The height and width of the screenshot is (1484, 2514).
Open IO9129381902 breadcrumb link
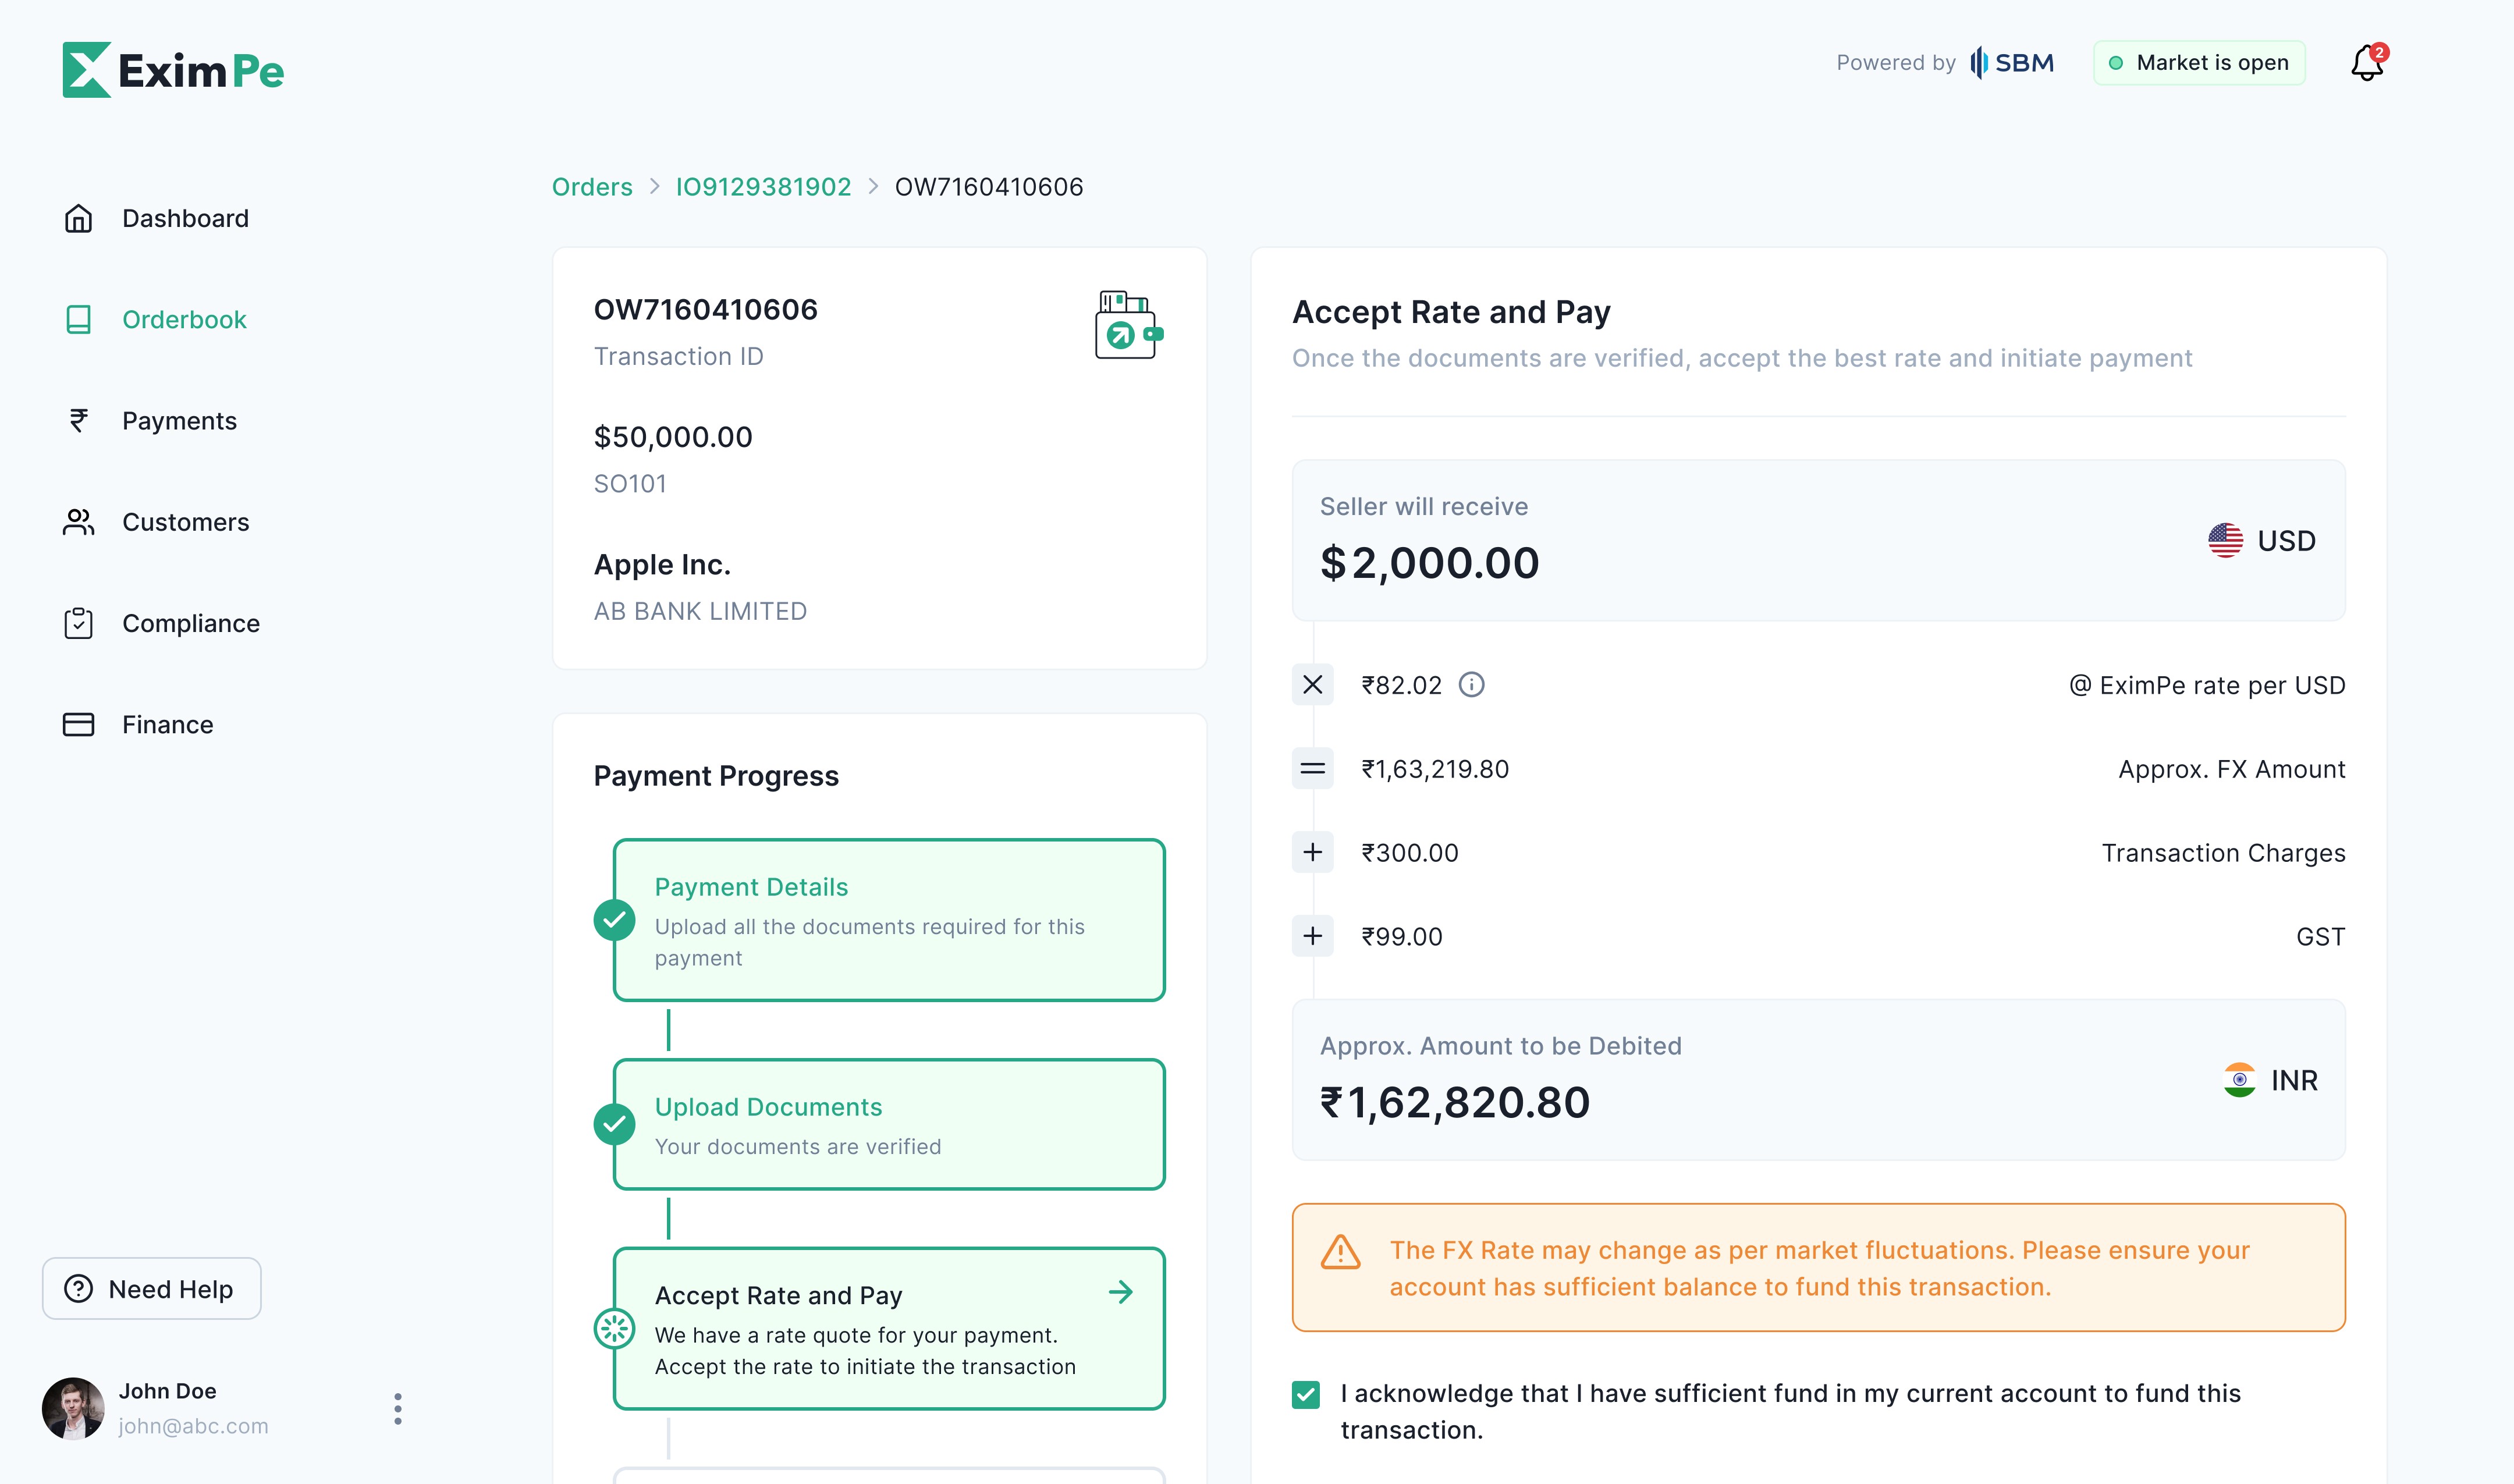763,186
